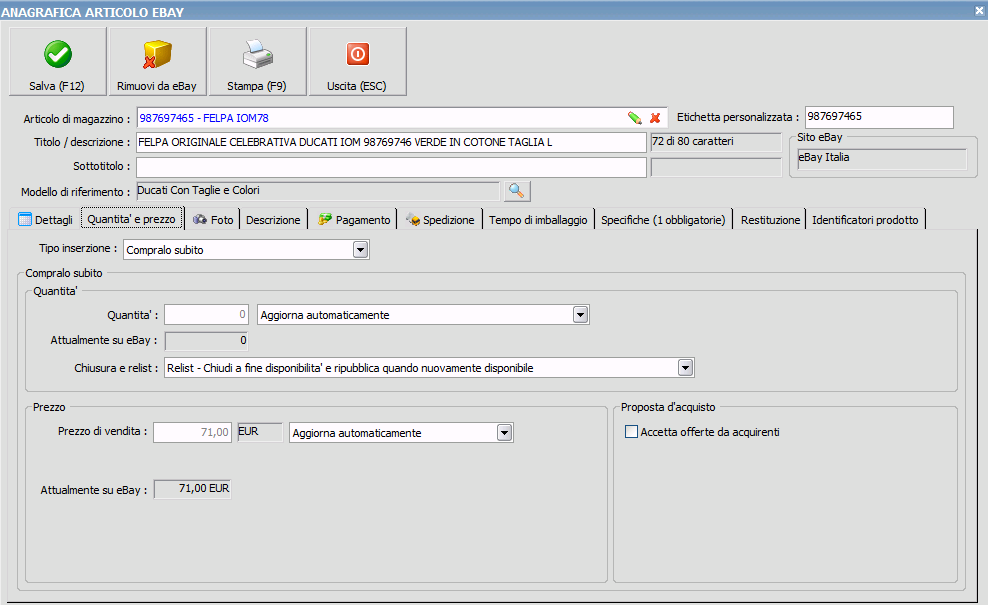Click the red Uscita power icon

point(357,54)
